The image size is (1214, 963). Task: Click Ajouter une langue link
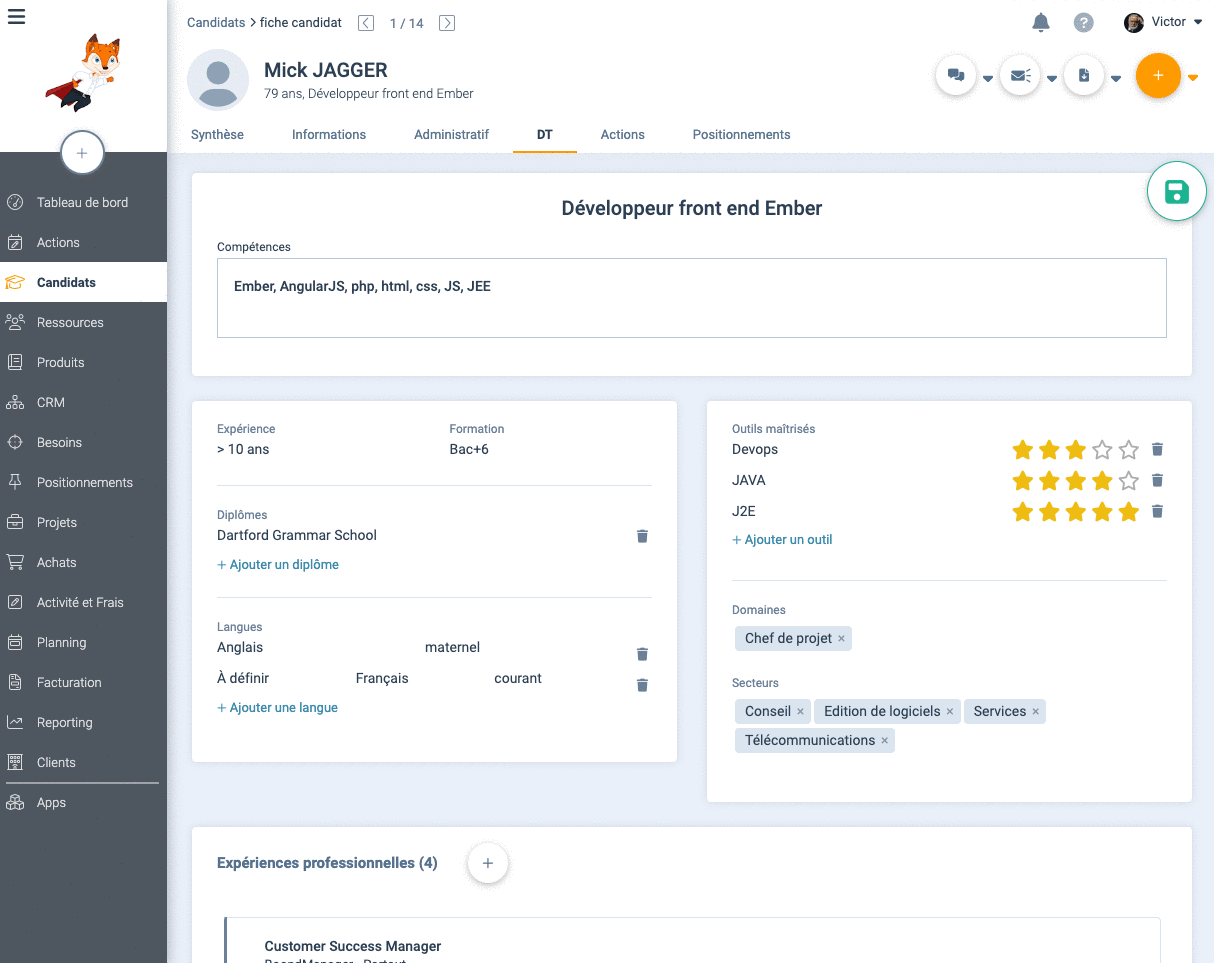277,707
